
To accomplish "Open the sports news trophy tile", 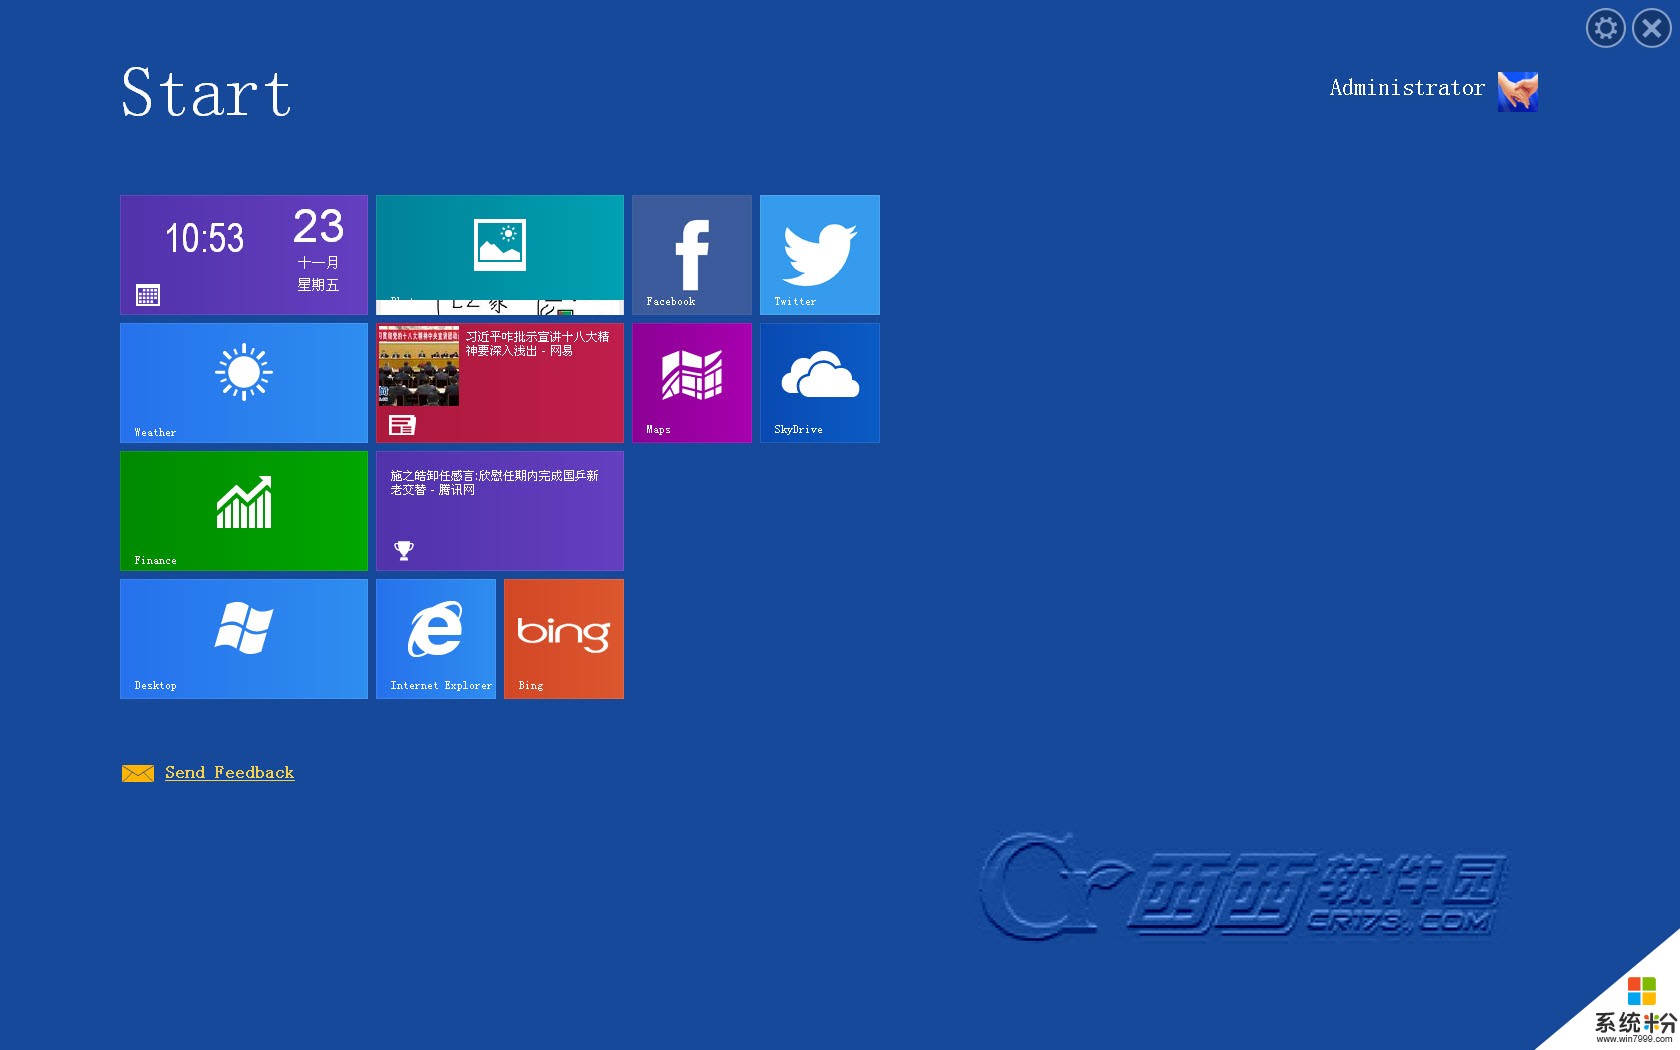I will click(499, 510).
